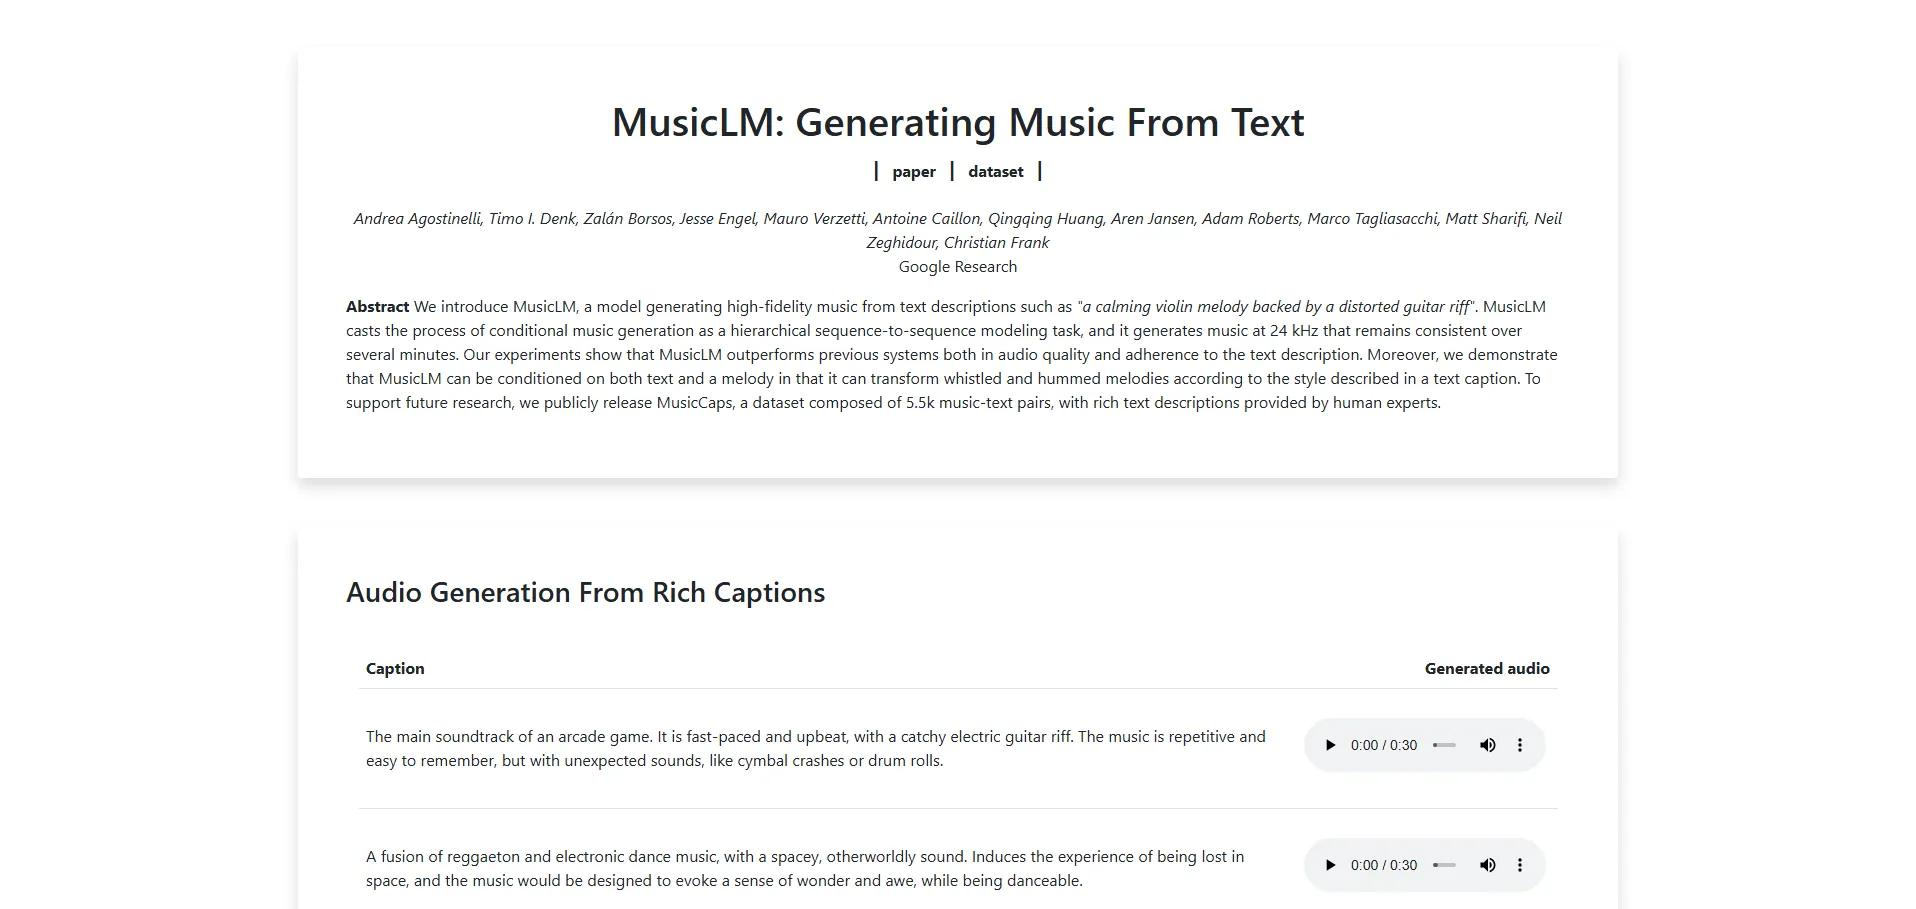Click the bold Abstract label
1916x909 pixels.
click(x=377, y=307)
